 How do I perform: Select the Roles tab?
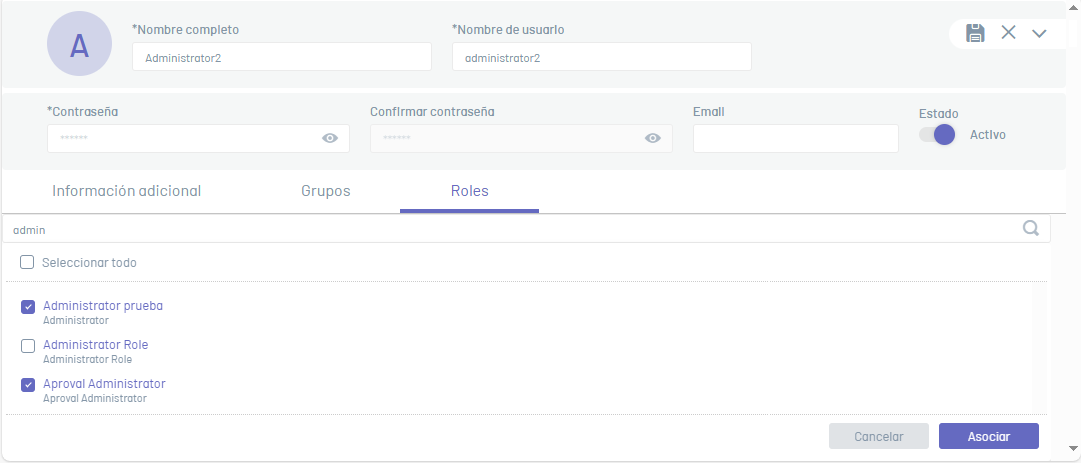469,191
